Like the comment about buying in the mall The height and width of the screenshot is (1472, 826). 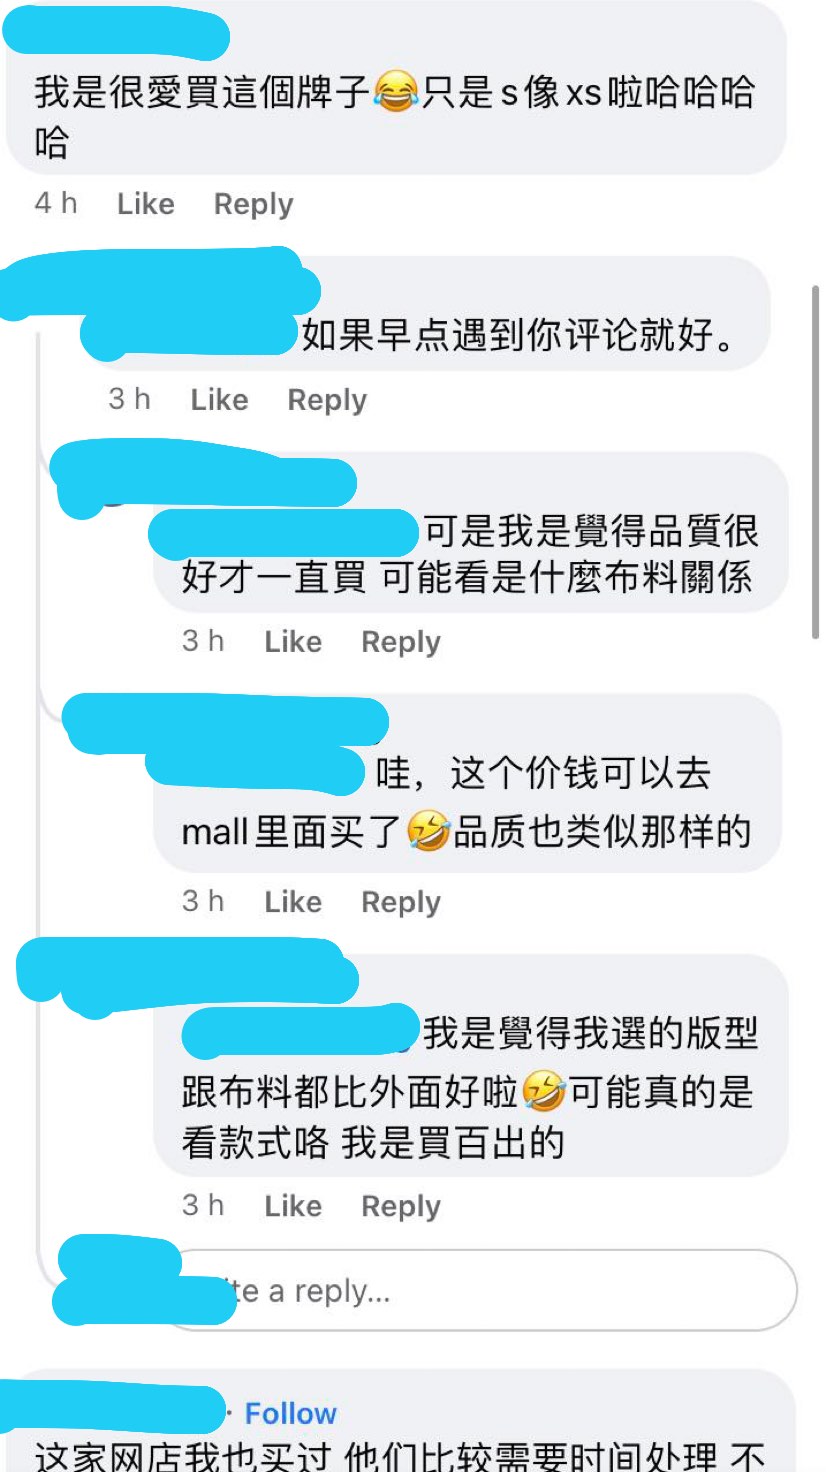[x=293, y=902]
